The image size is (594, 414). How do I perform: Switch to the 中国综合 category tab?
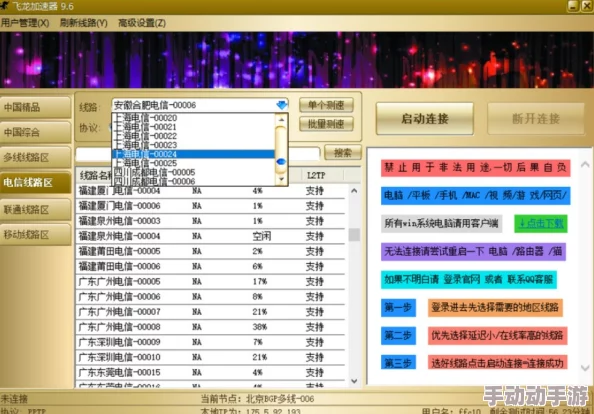click(35, 132)
